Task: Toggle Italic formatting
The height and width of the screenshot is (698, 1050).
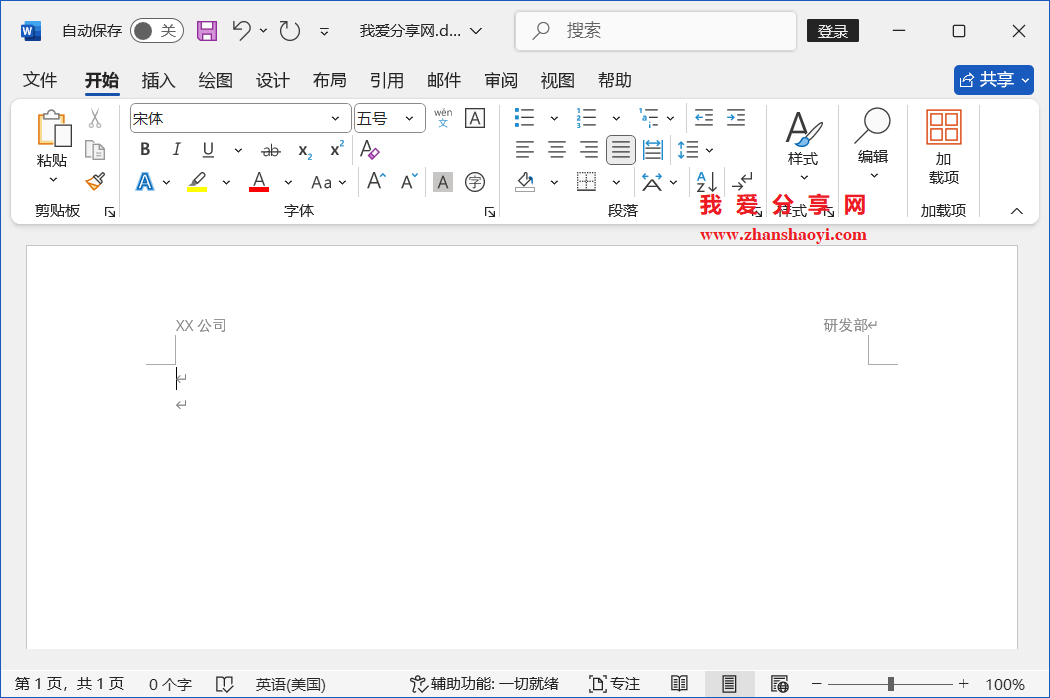Action: point(176,149)
